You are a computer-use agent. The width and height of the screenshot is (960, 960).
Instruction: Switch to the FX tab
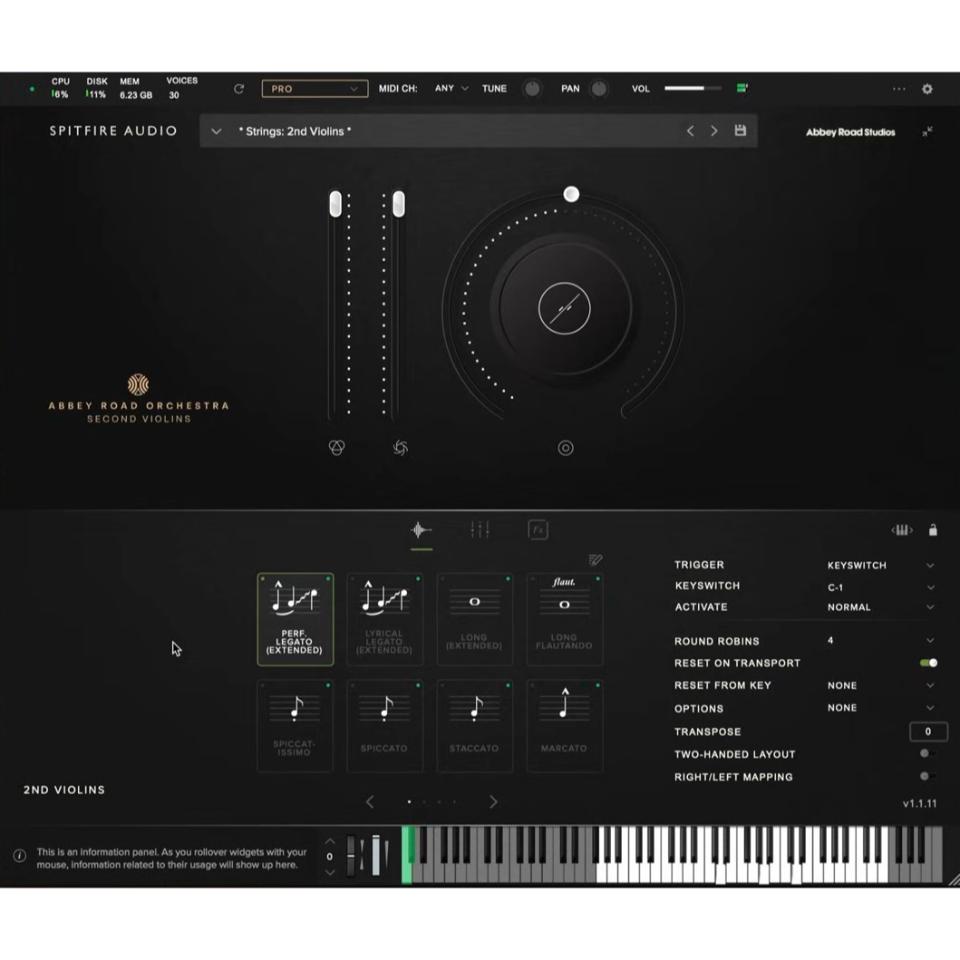pos(538,530)
